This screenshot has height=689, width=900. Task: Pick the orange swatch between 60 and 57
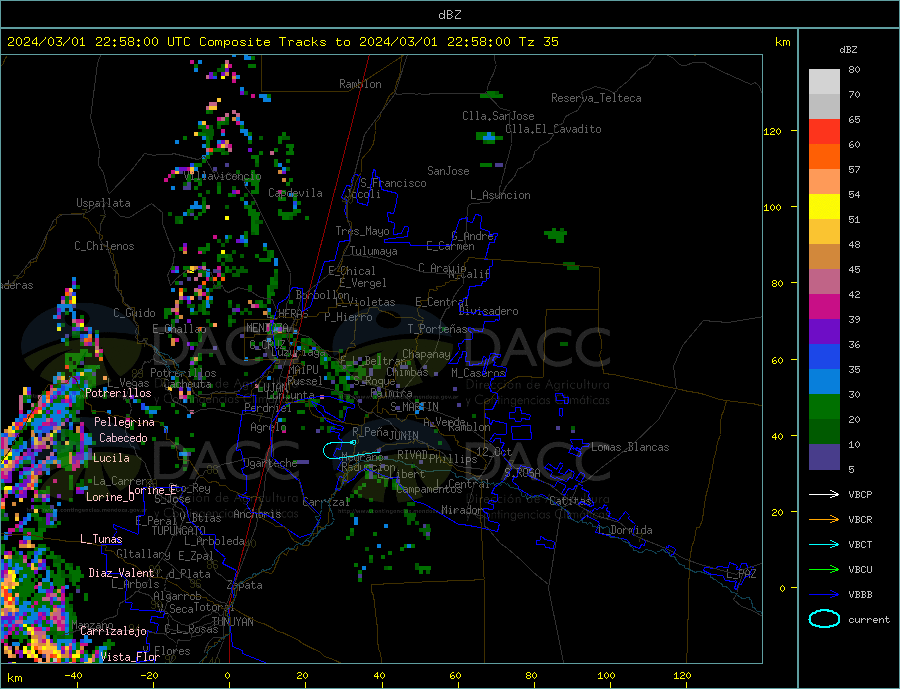pyautogui.click(x=824, y=157)
